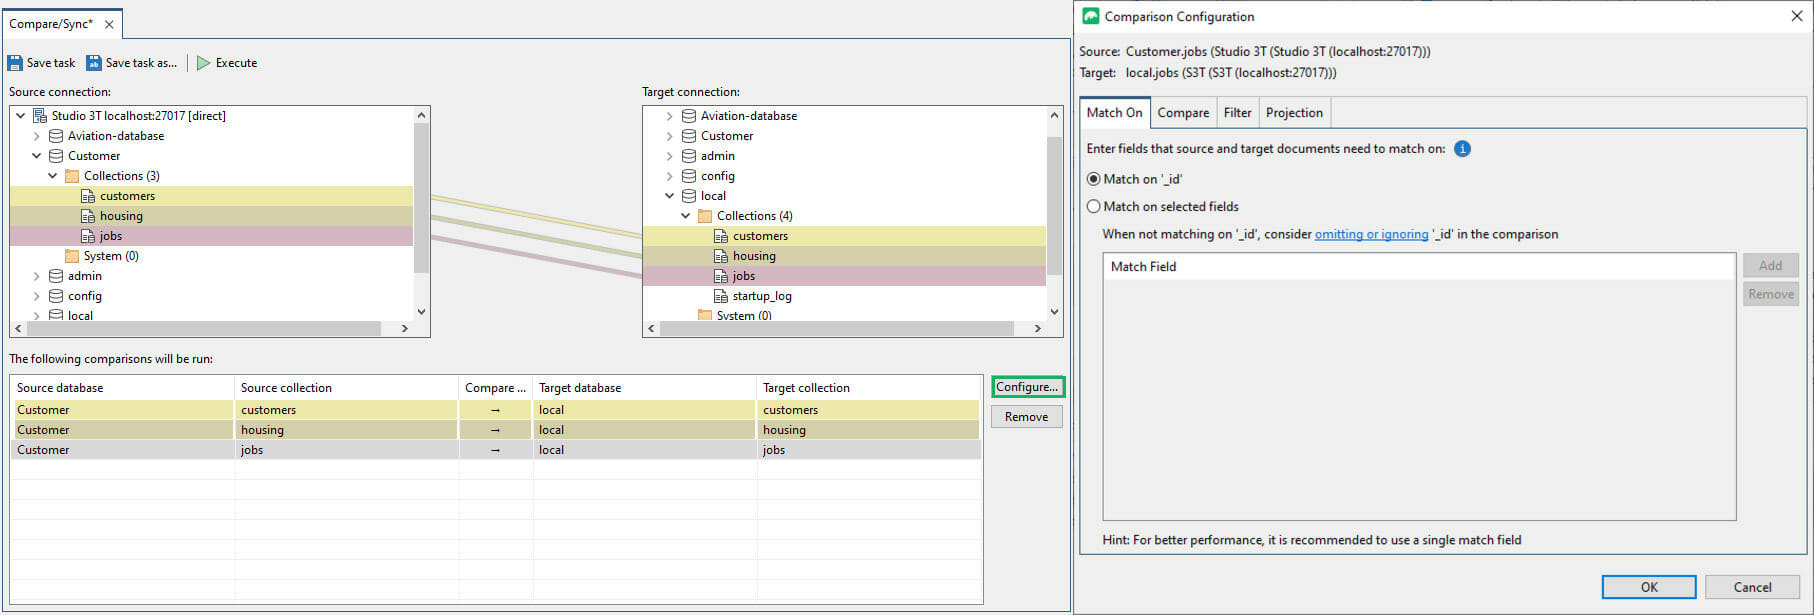Click the jobs collection icon in source tree
The height and width of the screenshot is (615, 1814).
pyautogui.click(x=88, y=236)
